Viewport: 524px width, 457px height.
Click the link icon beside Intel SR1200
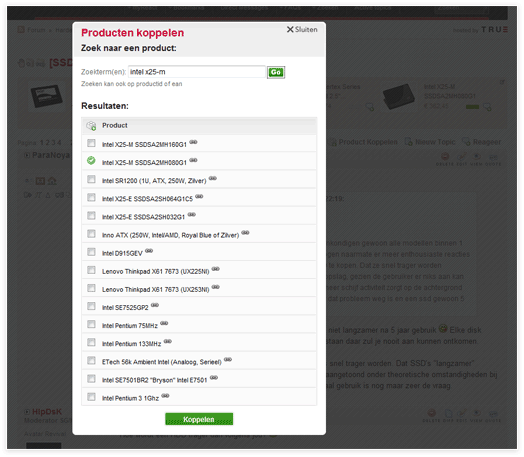213,178
